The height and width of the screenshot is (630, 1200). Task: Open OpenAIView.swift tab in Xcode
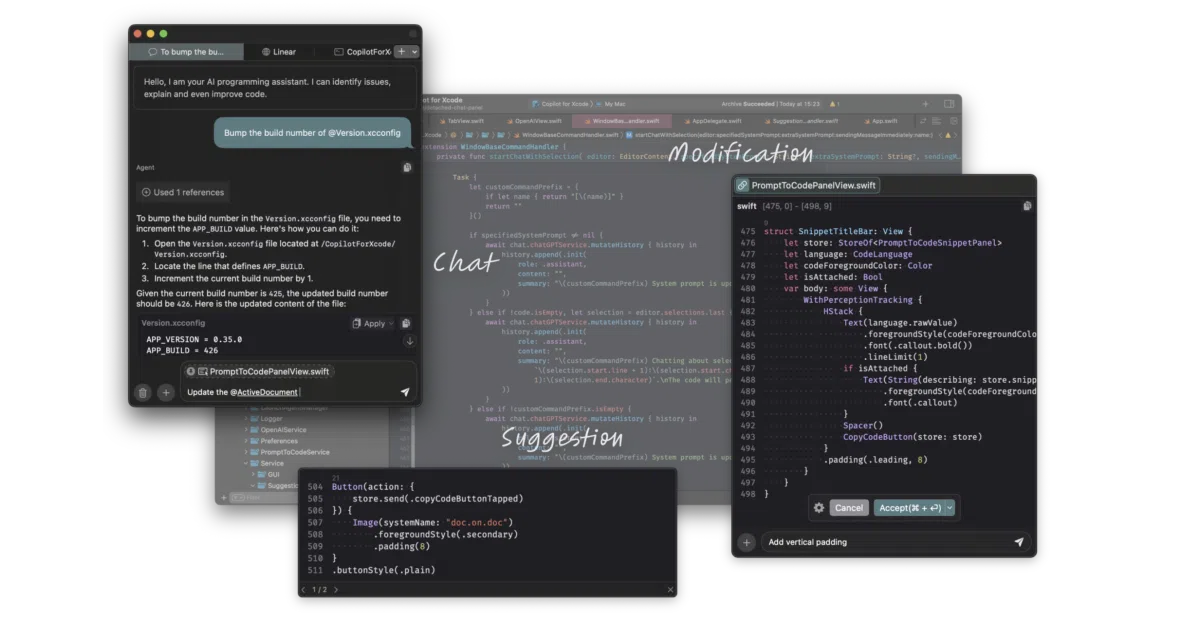pos(534,120)
